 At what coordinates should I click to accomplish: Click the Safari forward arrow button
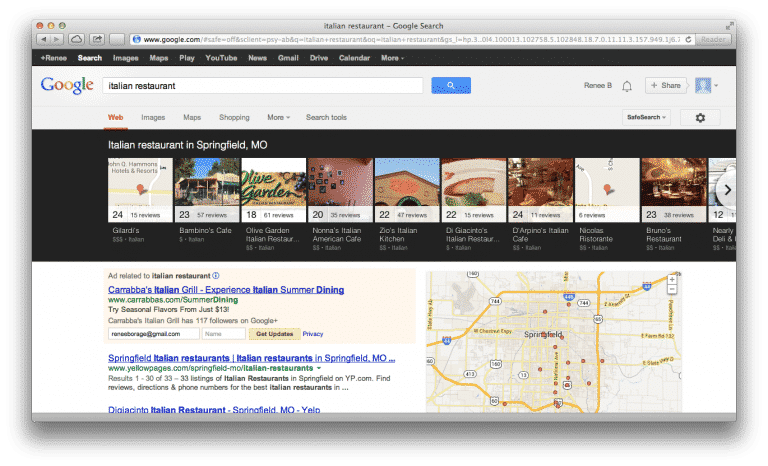(x=57, y=39)
